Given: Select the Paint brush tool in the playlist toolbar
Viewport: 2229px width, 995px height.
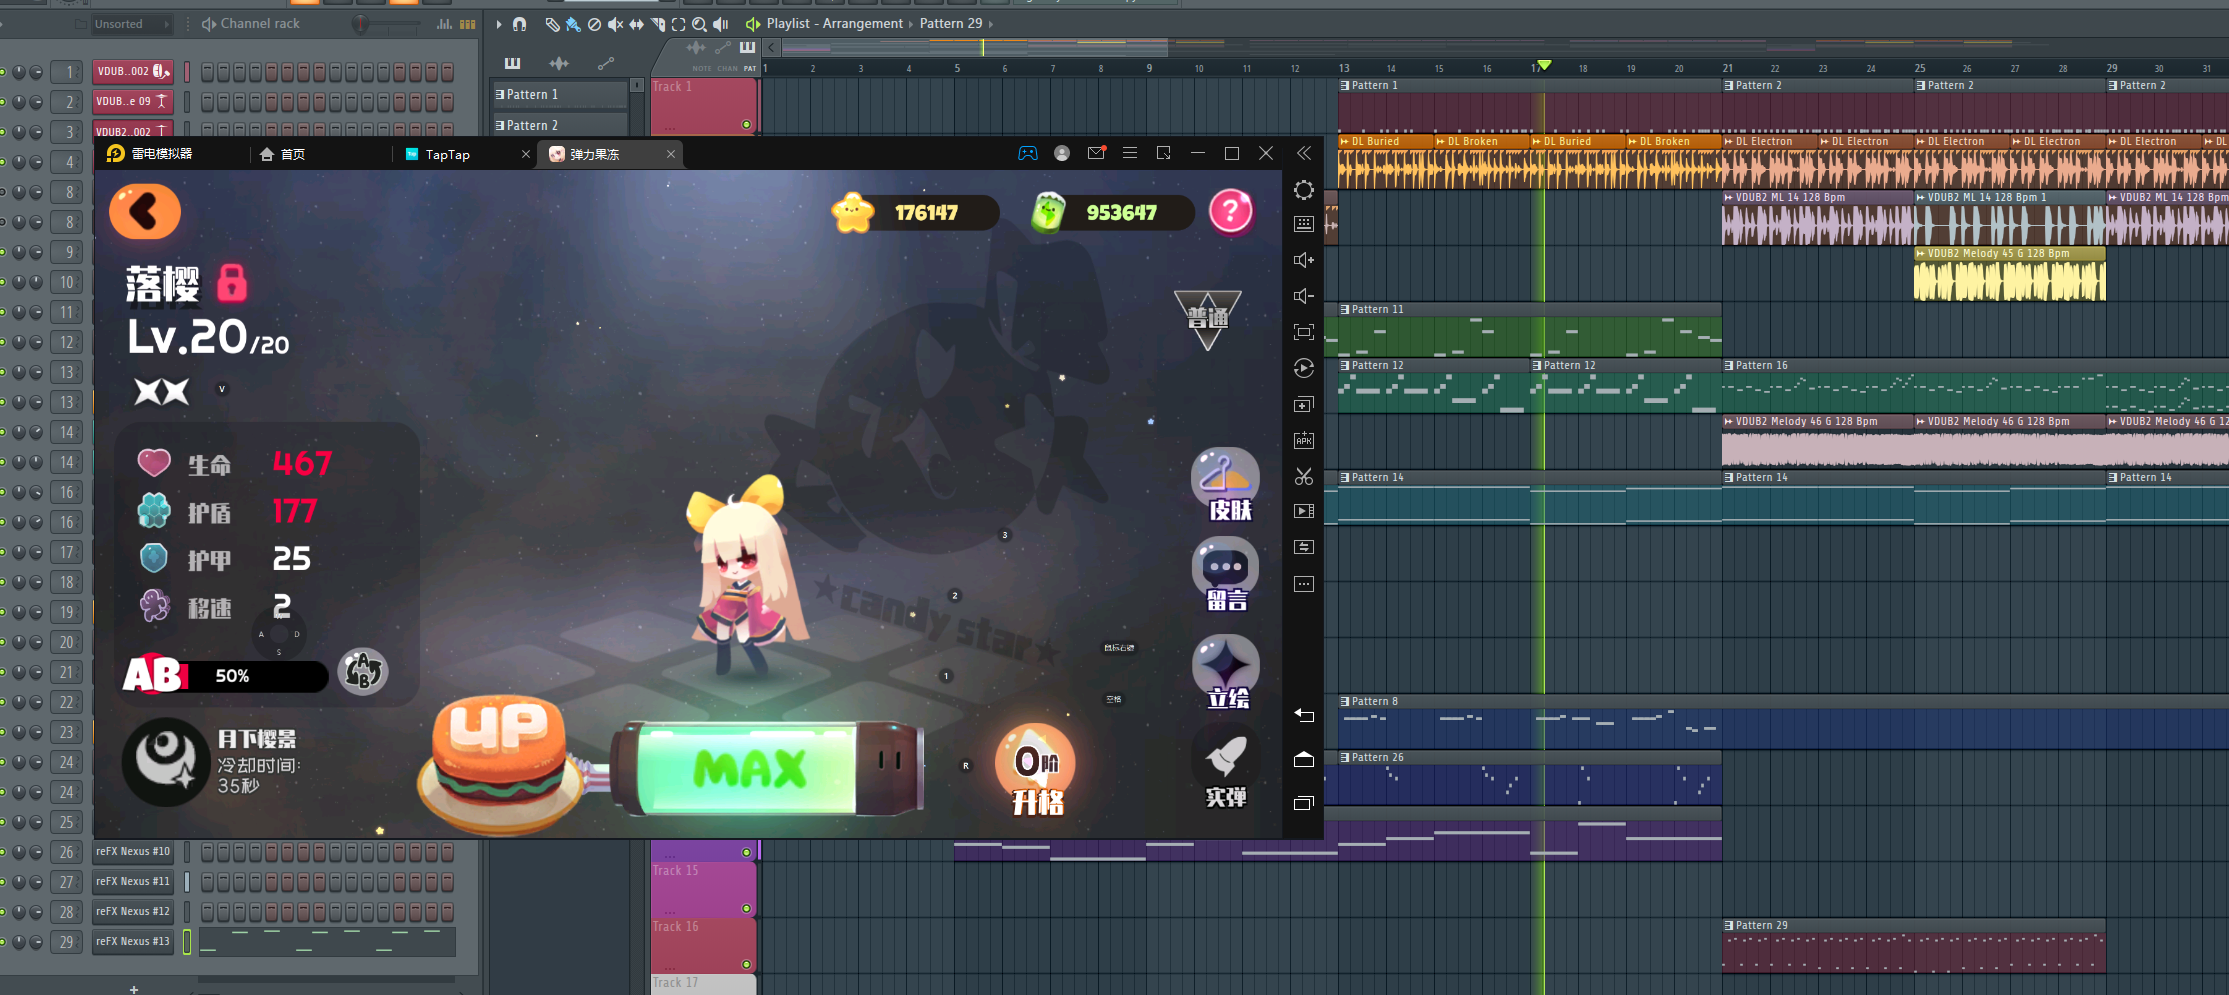Looking at the screenshot, I should coord(573,24).
